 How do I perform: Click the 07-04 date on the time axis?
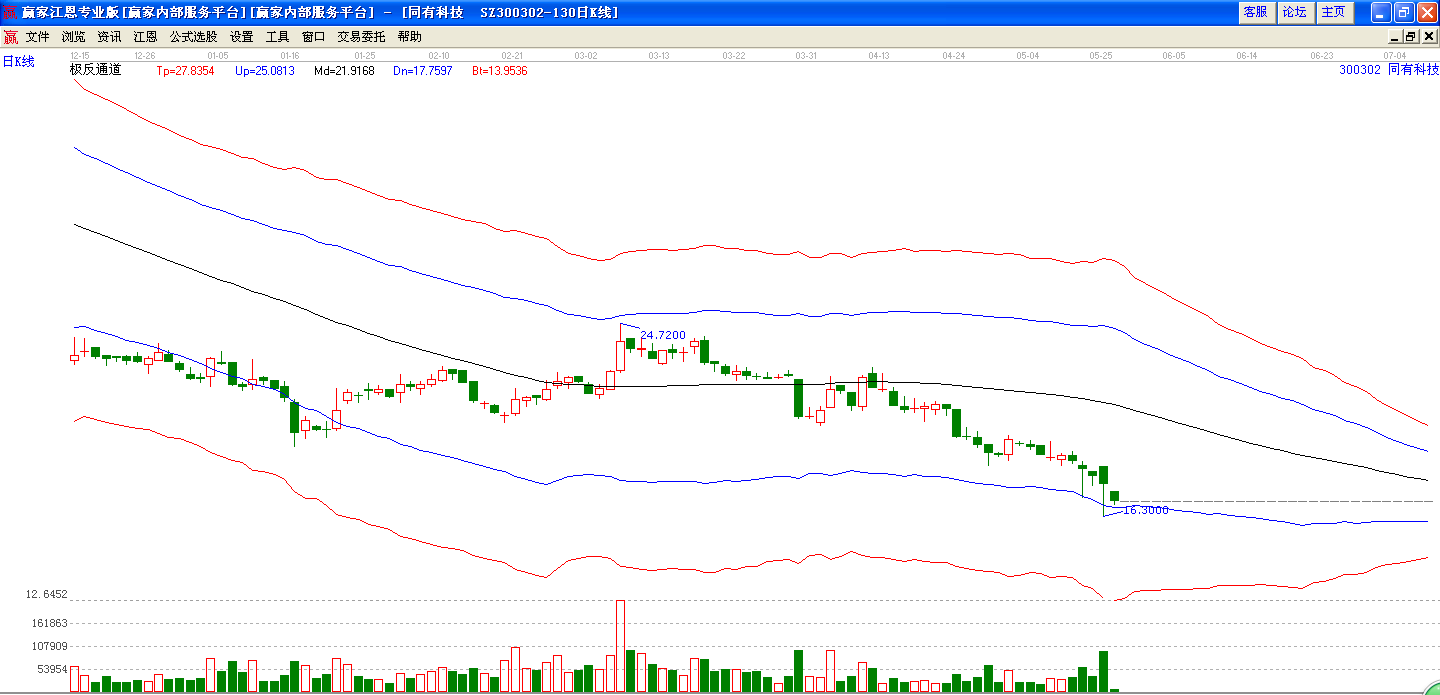click(1395, 55)
